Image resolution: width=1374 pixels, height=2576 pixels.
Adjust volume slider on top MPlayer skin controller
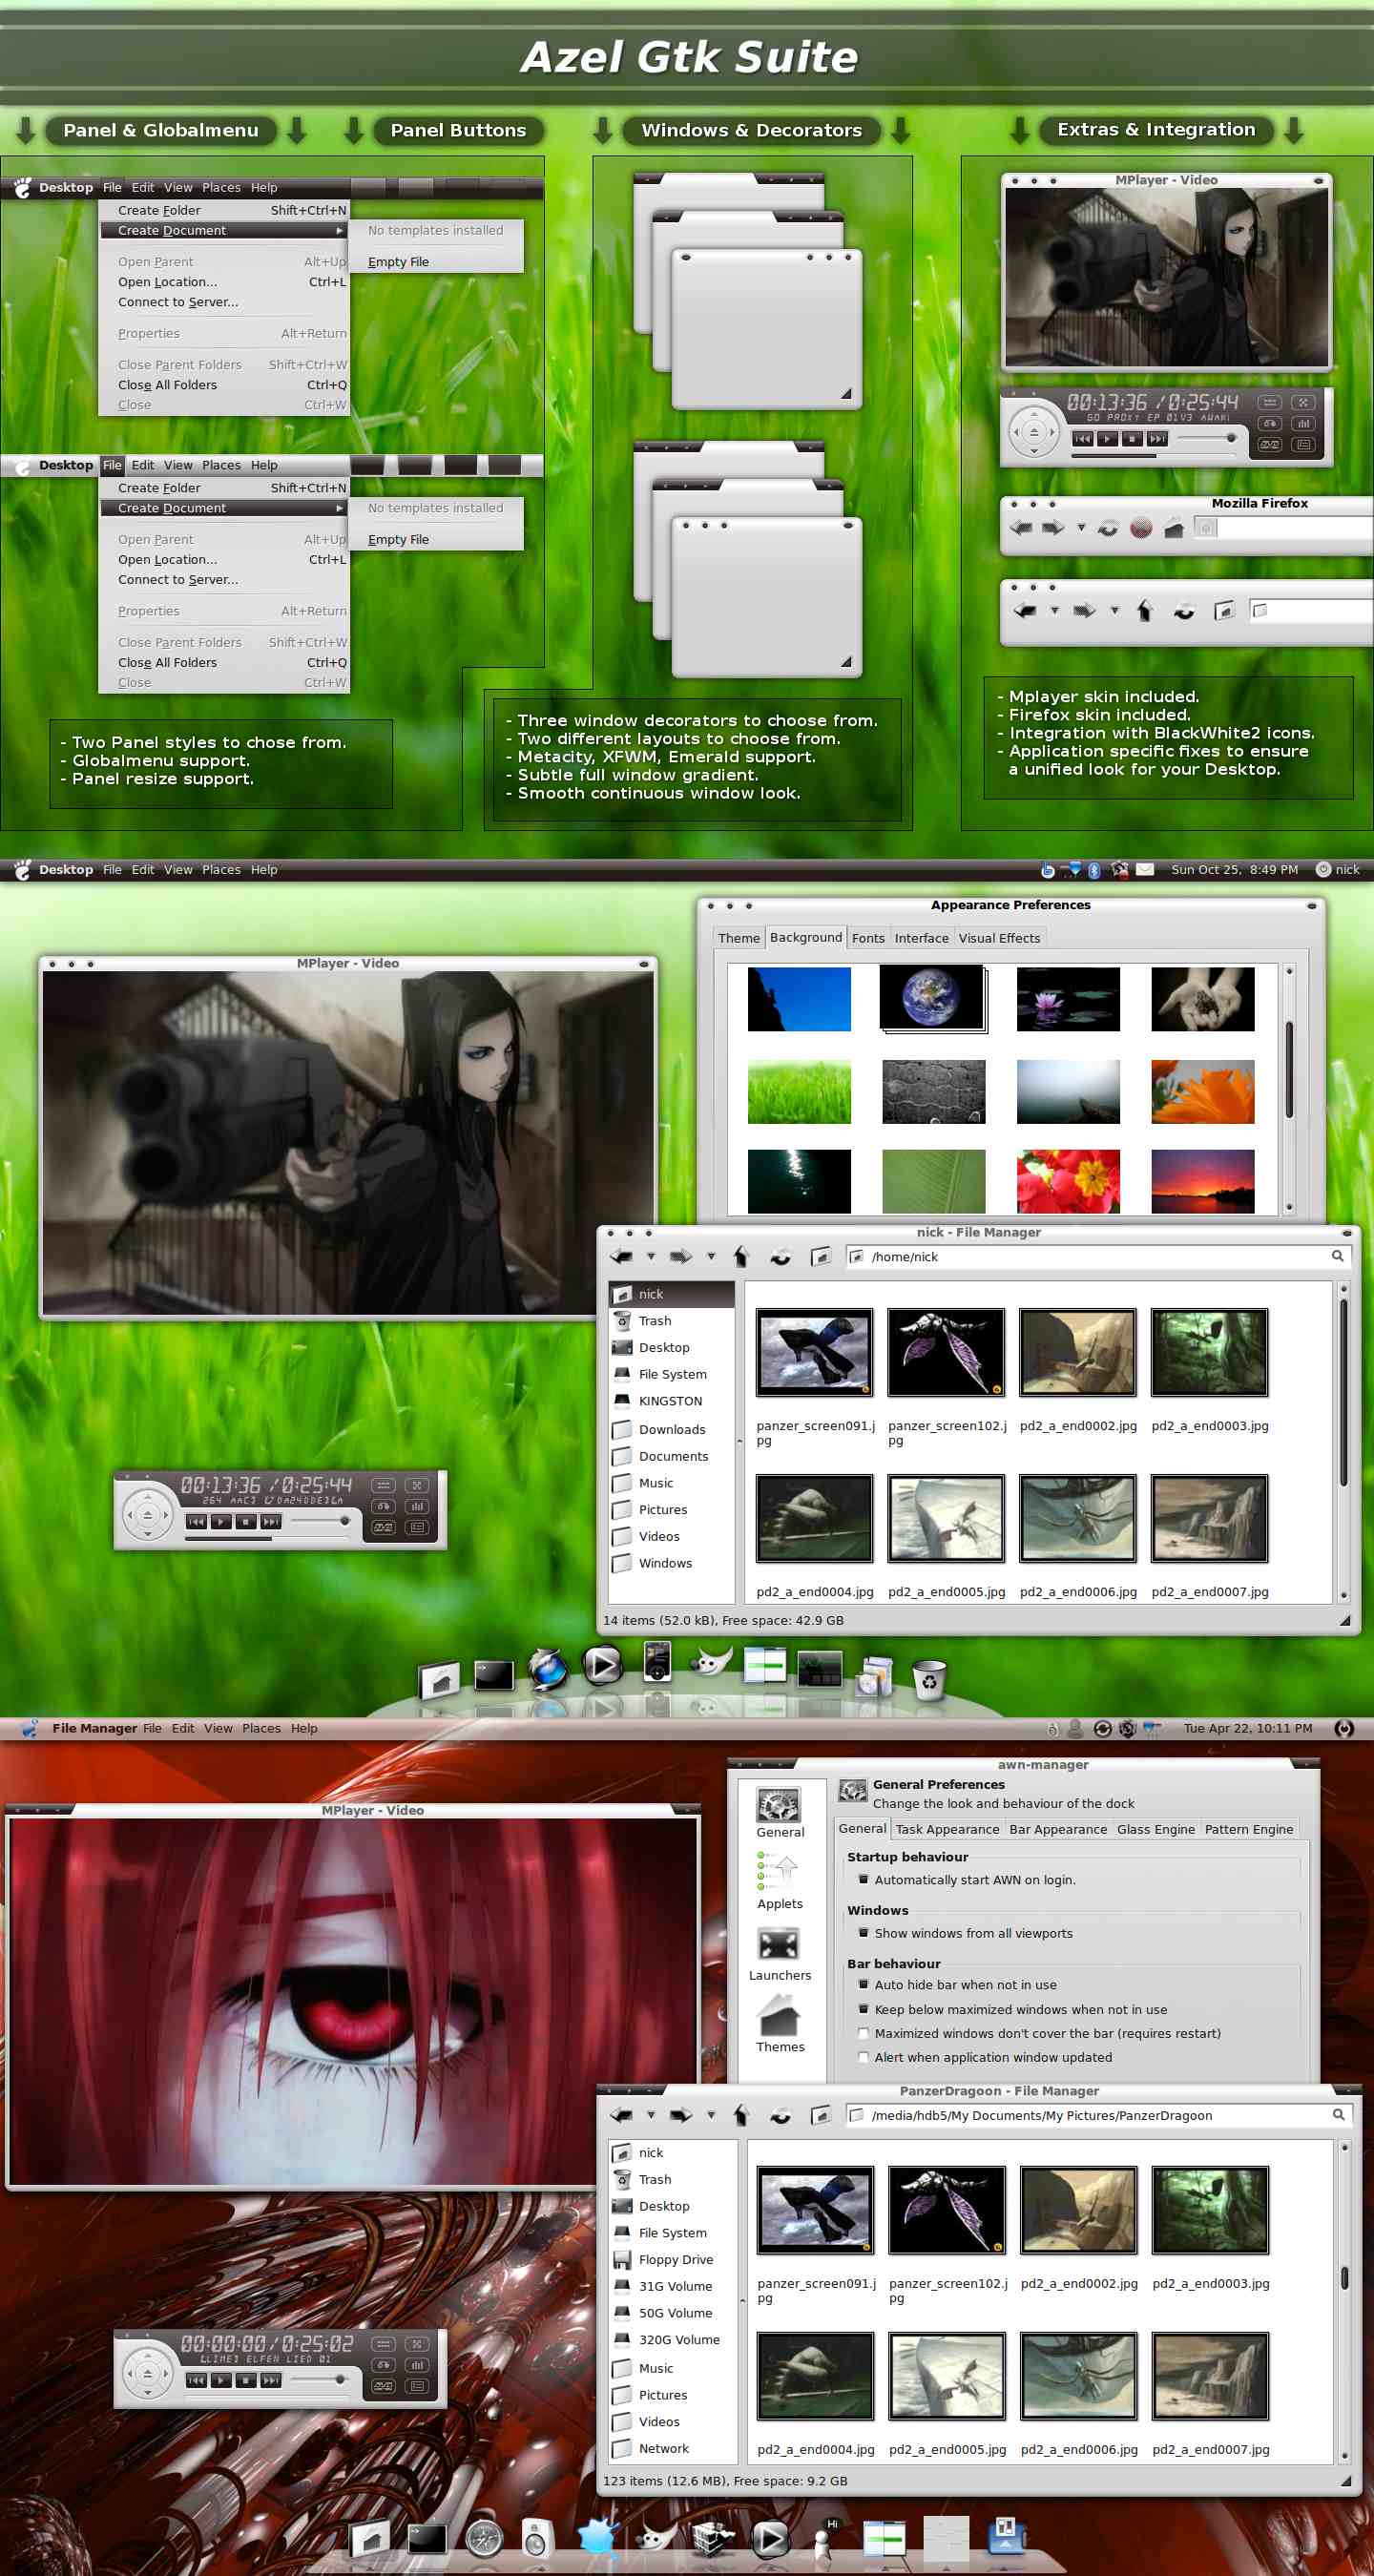tap(1206, 438)
